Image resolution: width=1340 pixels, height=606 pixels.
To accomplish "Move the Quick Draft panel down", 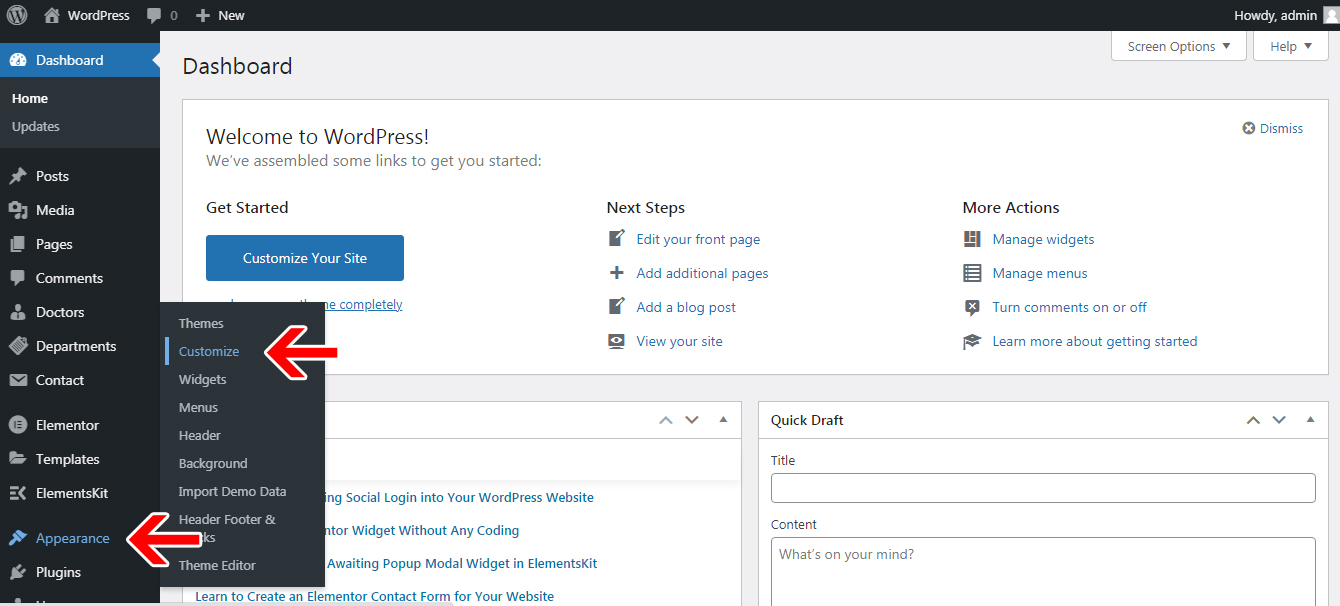I will 1279,420.
